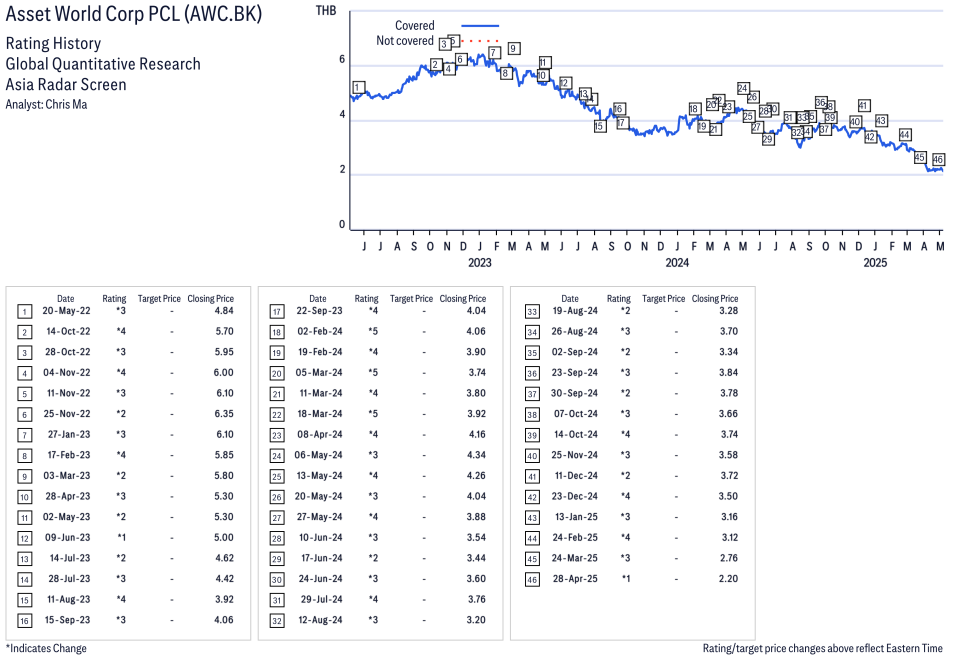Image resolution: width=954 pixels, height=655 pixels.
Task: Click closing price 4.34
Action: (x=476, y=455)
